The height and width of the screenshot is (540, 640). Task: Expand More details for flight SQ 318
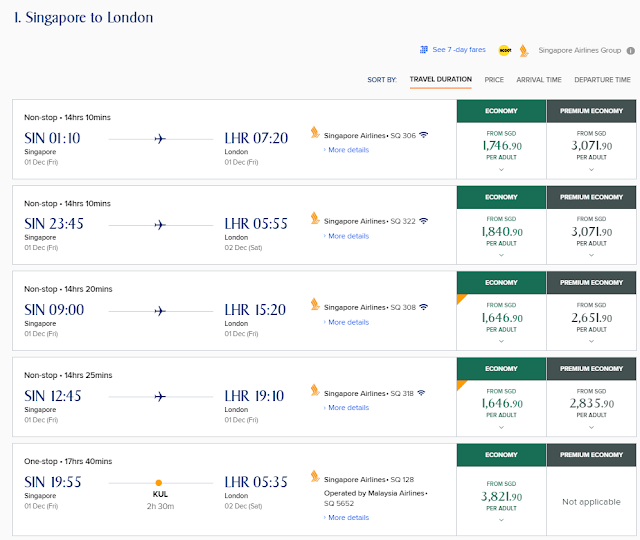tap(346, 408)
